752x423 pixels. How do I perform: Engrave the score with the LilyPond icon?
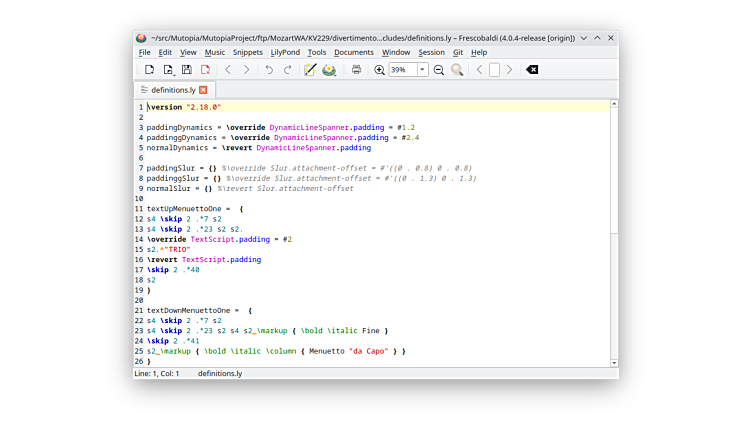pyautogui.click(x=329, y=70)
